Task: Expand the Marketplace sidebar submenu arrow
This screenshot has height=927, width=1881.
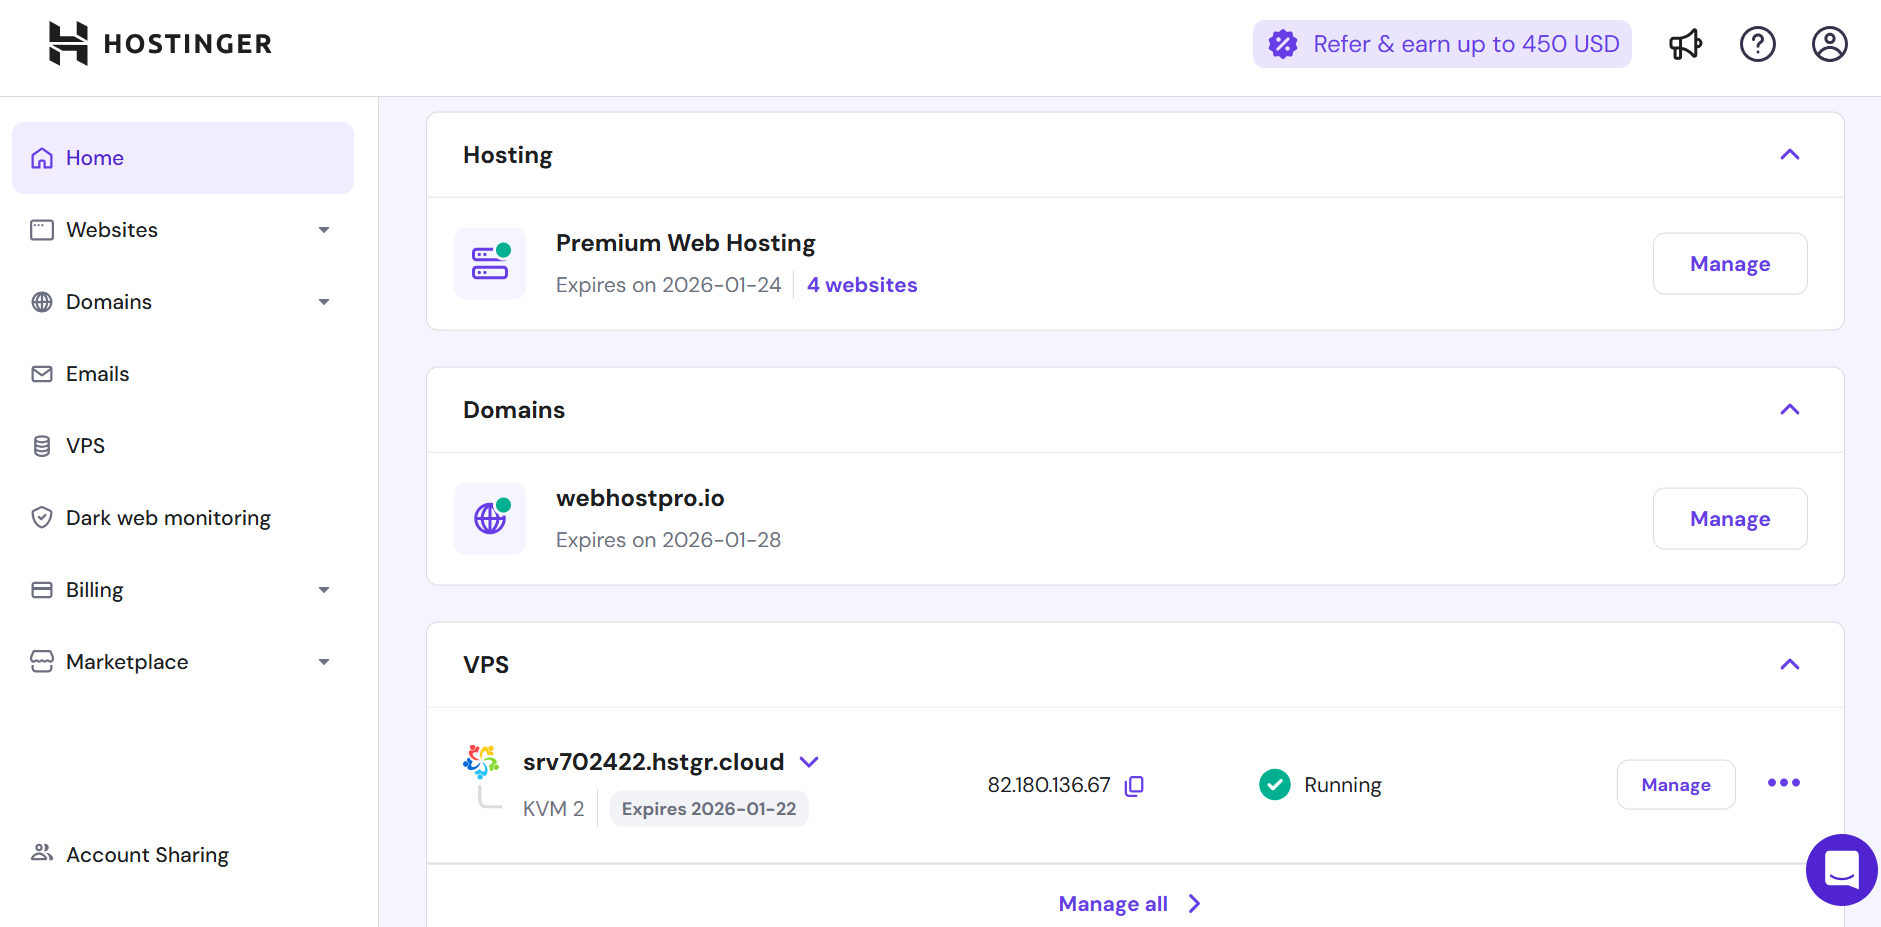Action: pyautogui.click(x=324, y=662)
